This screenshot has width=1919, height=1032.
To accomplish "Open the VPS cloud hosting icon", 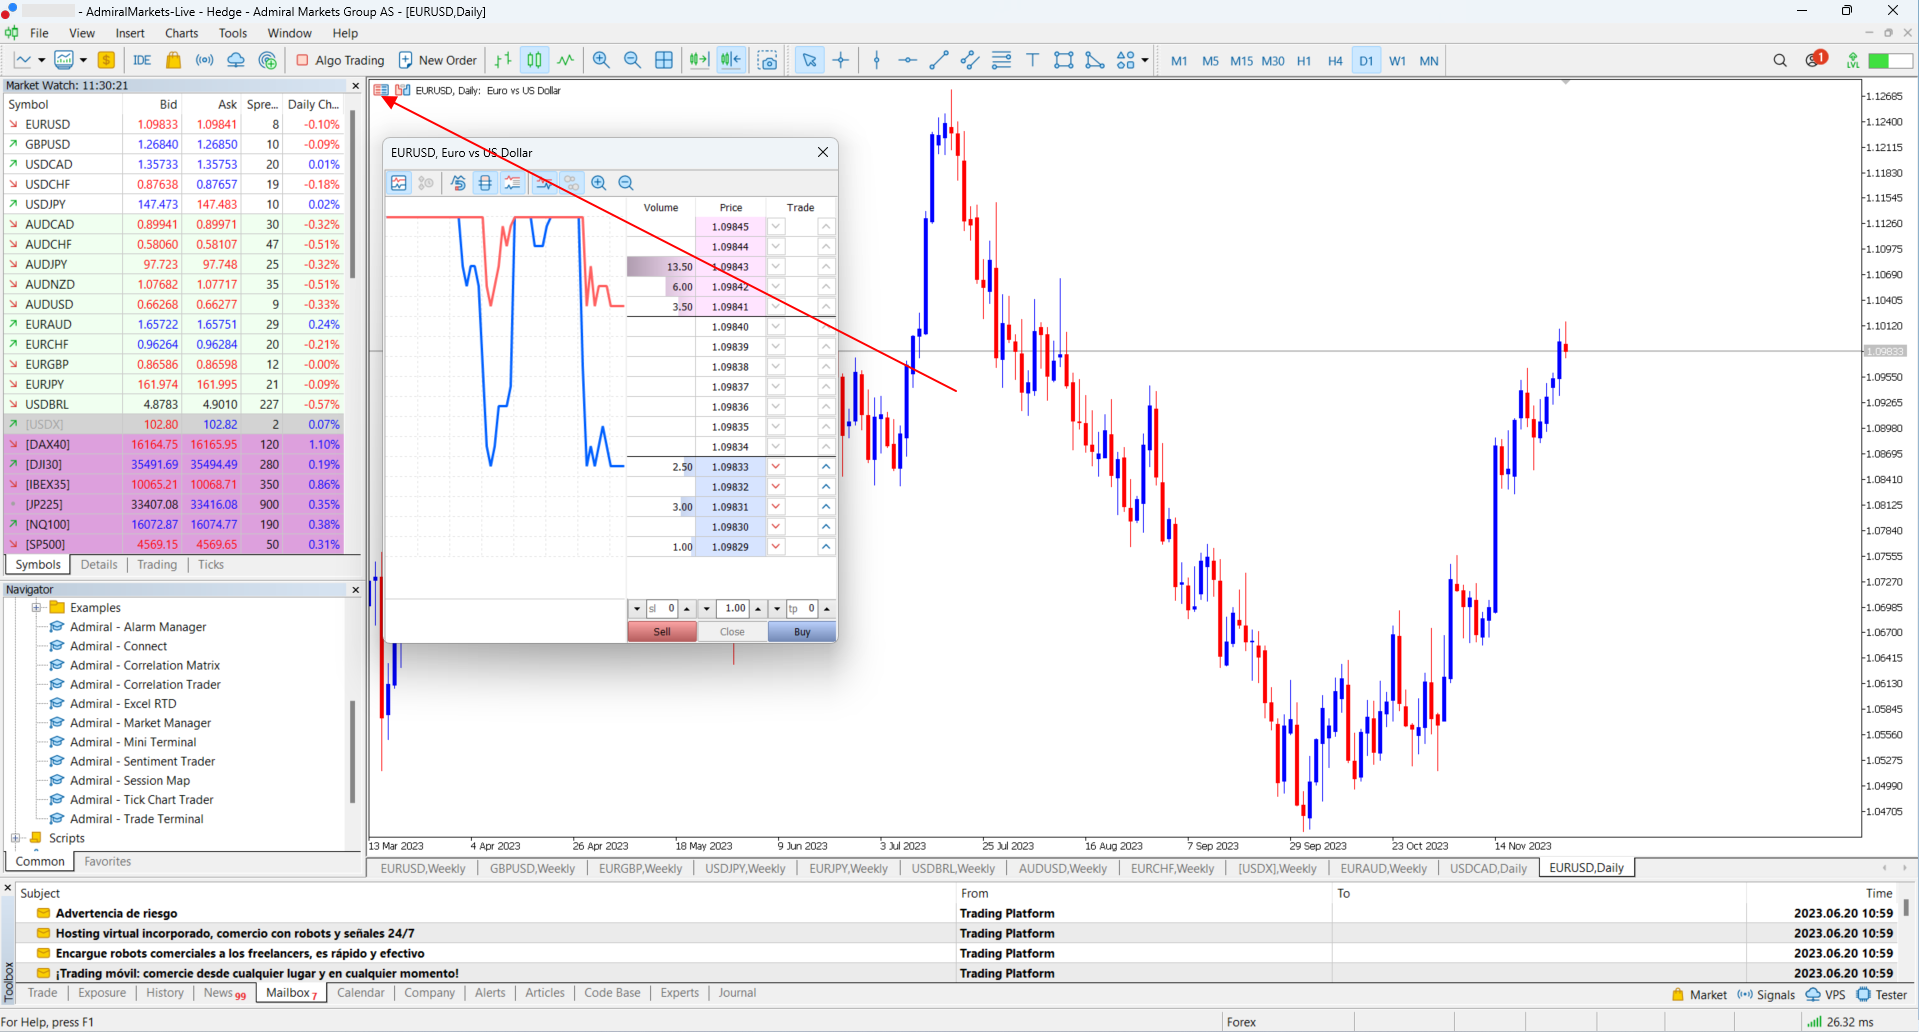I will (x=236, y=60).
